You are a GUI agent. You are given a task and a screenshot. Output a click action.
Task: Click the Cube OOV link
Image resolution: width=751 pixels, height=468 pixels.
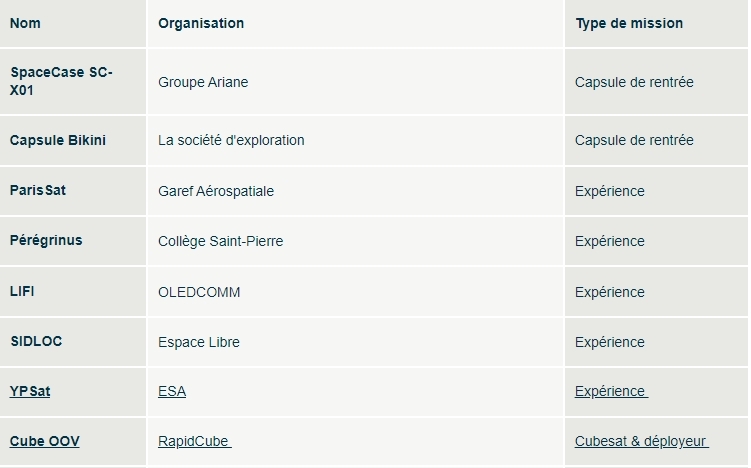[45, 442]
